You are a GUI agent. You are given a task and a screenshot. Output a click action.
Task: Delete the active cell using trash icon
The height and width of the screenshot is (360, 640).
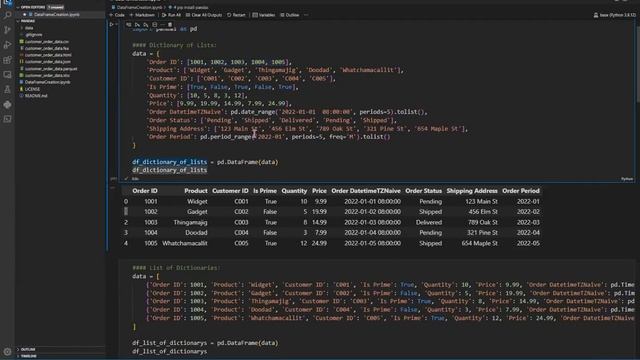tap(170, 24)
